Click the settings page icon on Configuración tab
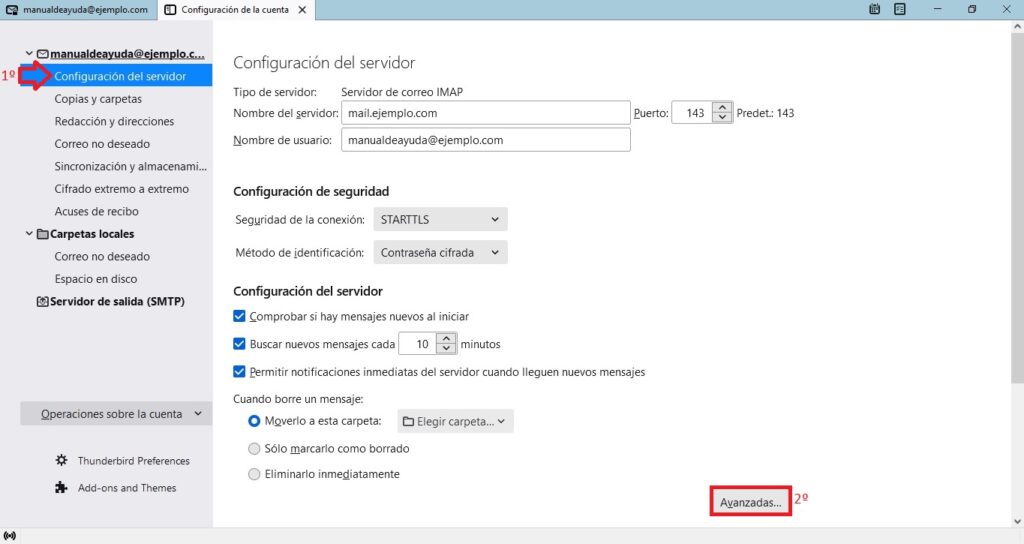The height and width of the screenshot is (544, 1024). 170,10
